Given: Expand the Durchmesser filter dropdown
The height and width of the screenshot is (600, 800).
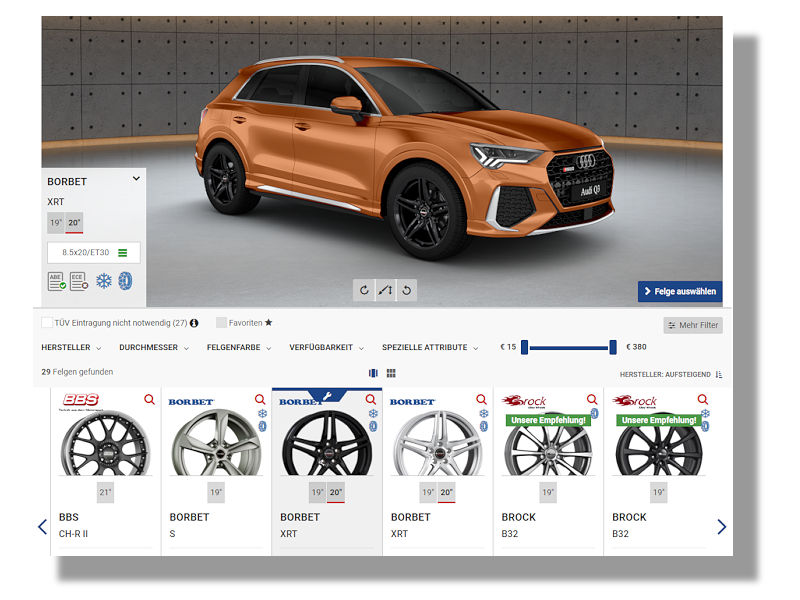Looking at the screenshot, I should [154, 347].
